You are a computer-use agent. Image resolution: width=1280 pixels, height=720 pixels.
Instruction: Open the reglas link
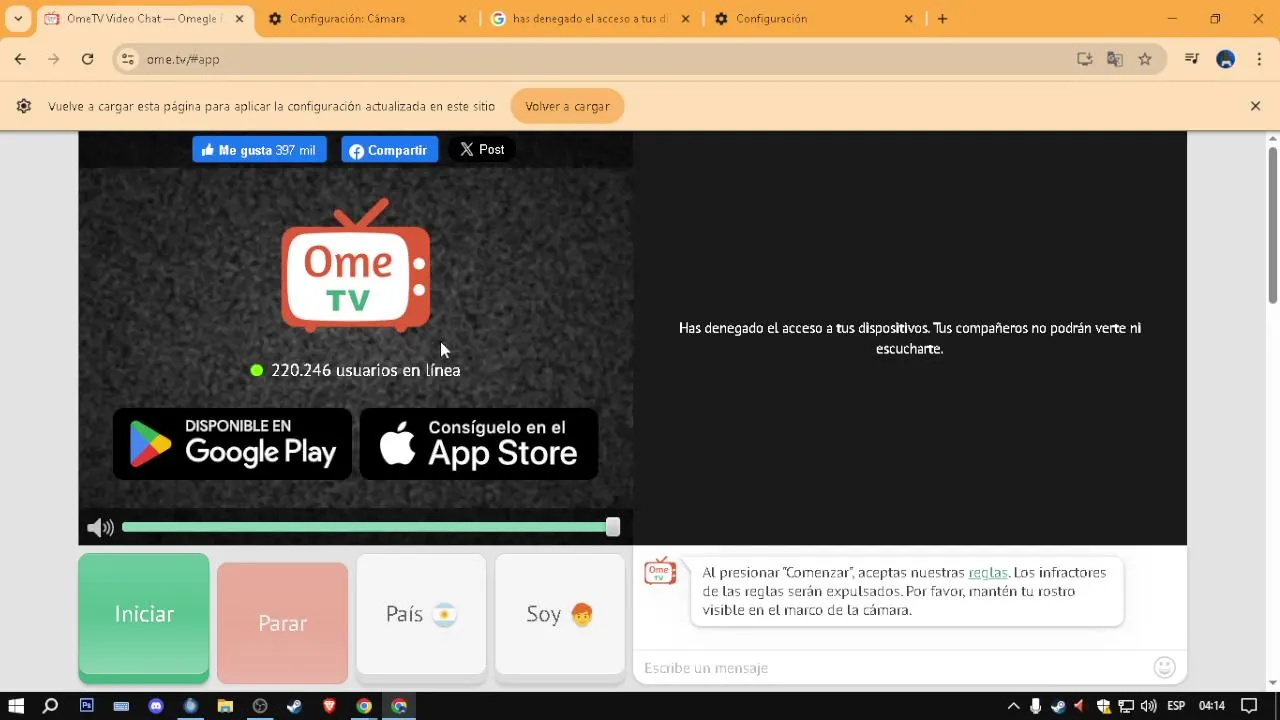tap(987, 573)
